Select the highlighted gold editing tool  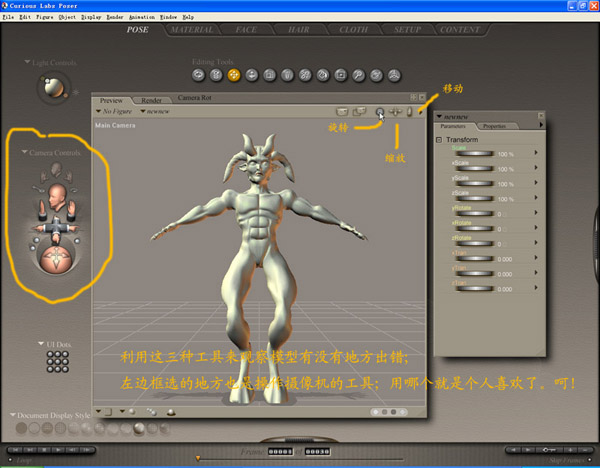click(234, 74)
